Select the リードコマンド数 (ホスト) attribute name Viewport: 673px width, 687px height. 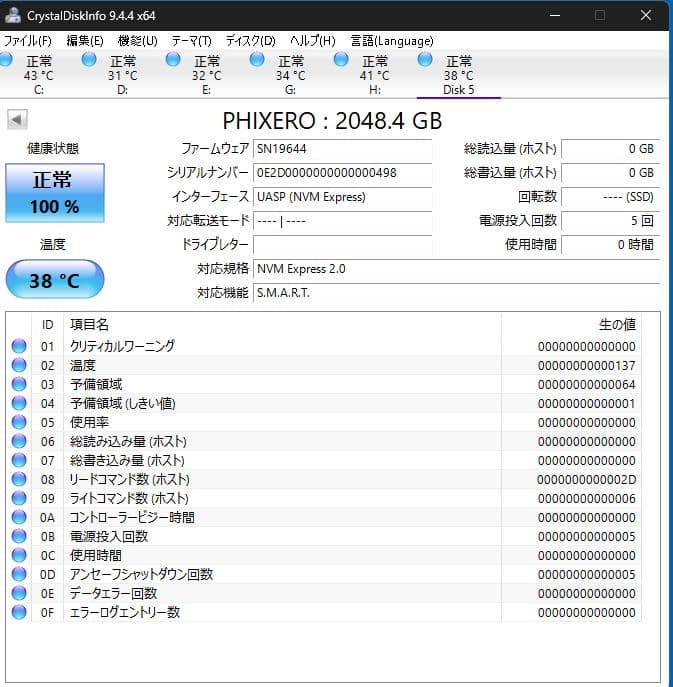pyautogui.click(x=129, y=479)
